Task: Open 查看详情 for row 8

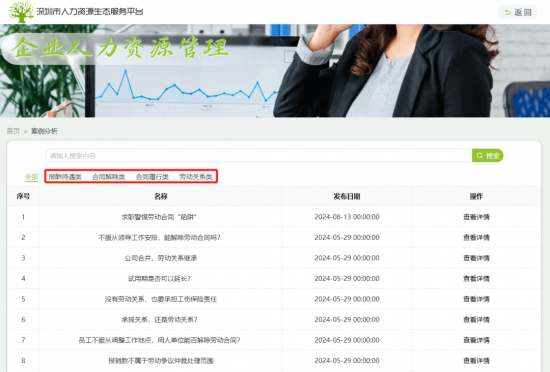Action: (x=476, y=360)
